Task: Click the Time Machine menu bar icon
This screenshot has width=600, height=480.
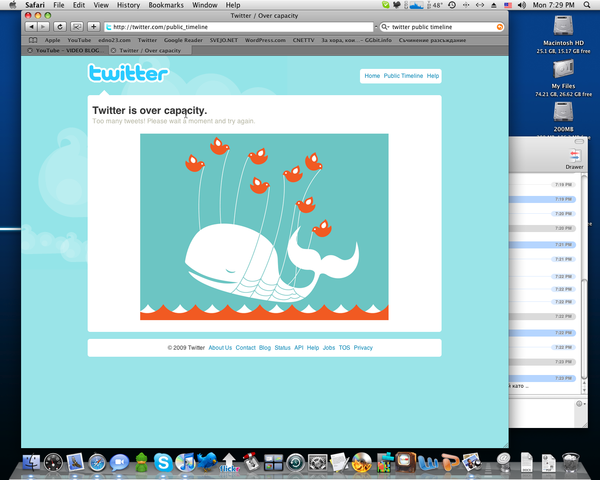Action: click(x=452, y=5)
